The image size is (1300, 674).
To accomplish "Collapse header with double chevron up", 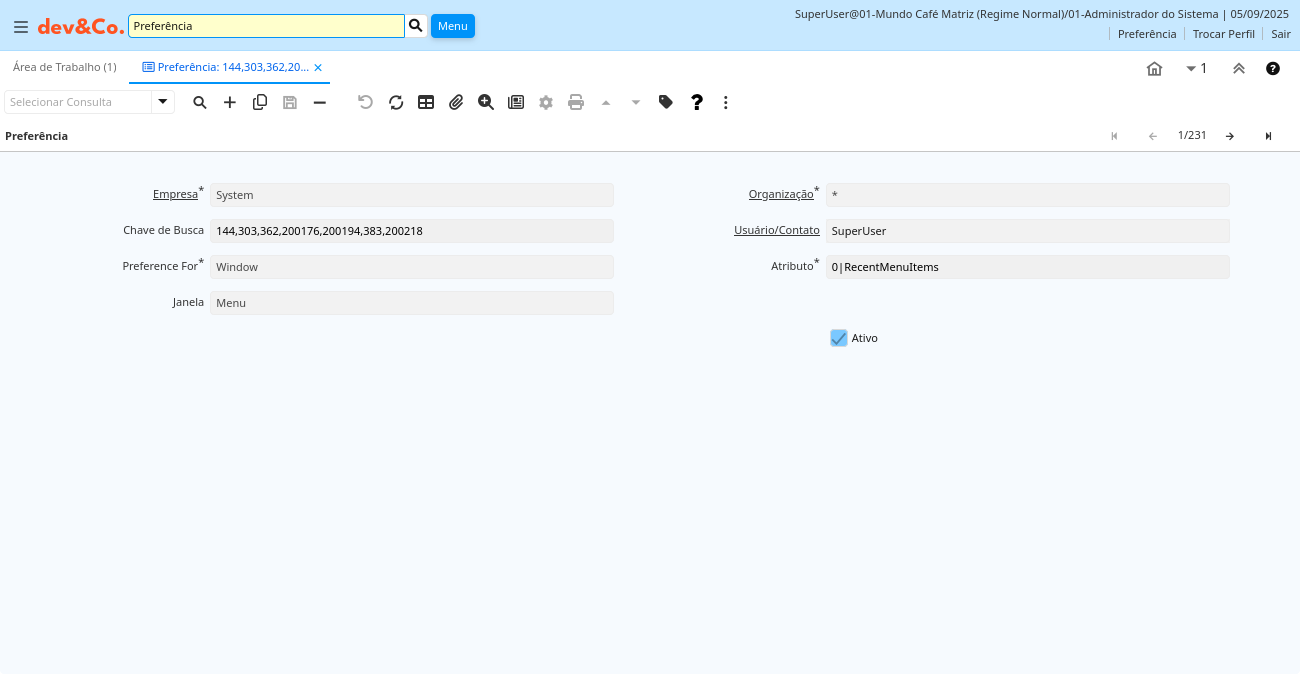I will tap(1239, 69).
